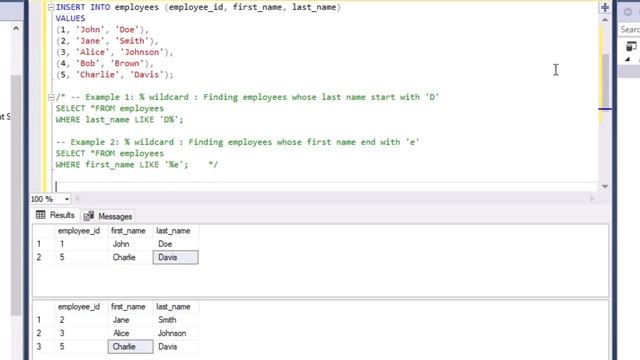Click the horizontal scrollbar left arrow
This screenshot has width=640, height=360.
click(x=78, y=199)
